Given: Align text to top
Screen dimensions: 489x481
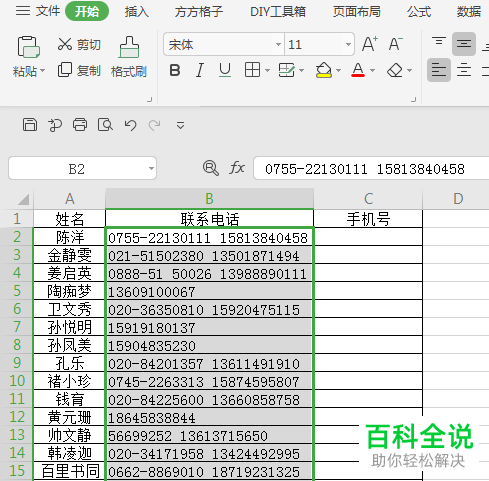Looking at the screenshot, I should [439, 41].
